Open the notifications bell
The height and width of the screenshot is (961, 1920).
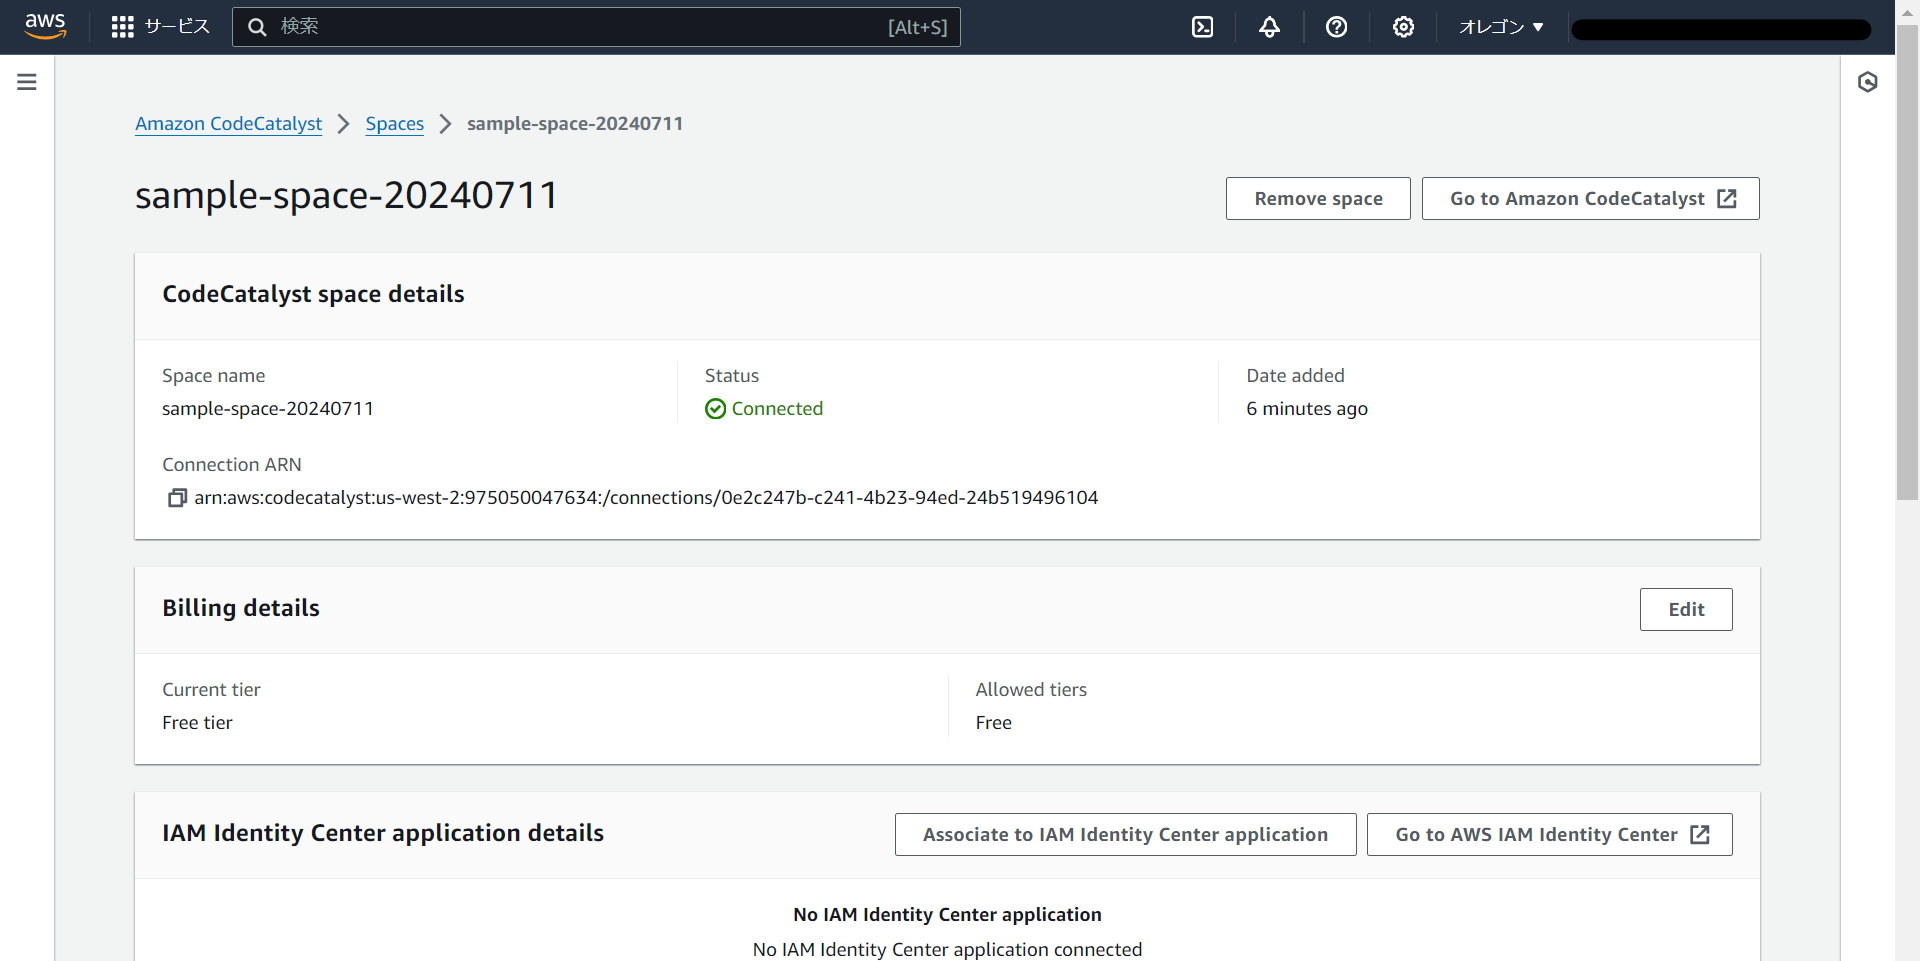[1268, 27]
